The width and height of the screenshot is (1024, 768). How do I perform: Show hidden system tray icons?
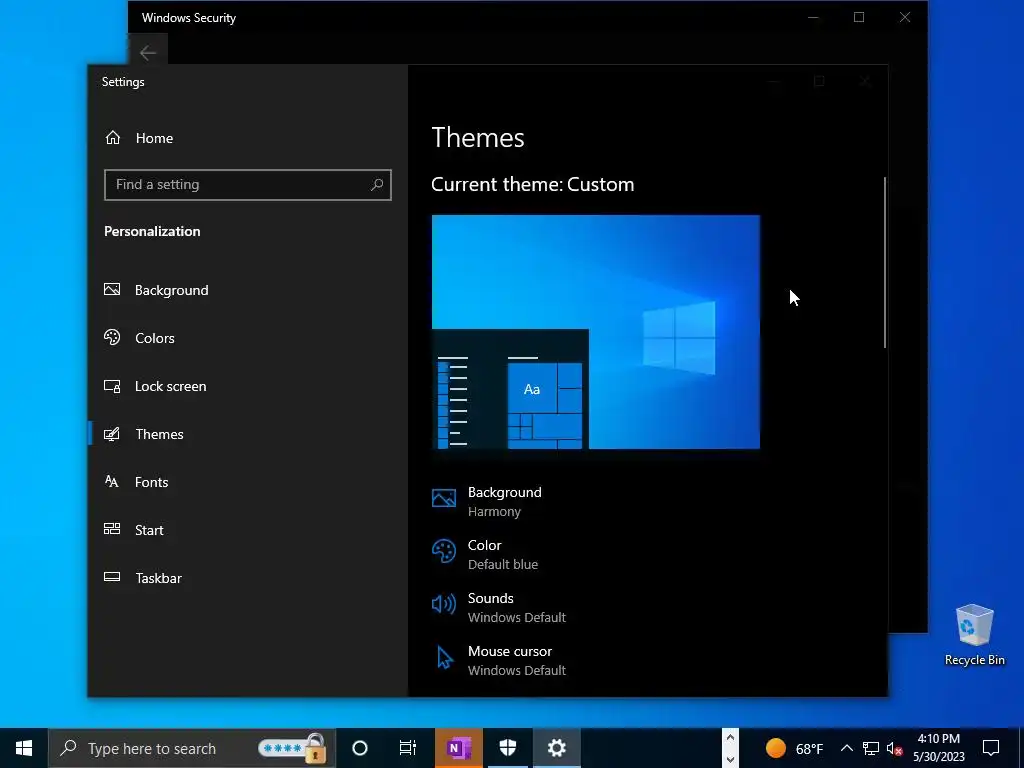(846, 748)
